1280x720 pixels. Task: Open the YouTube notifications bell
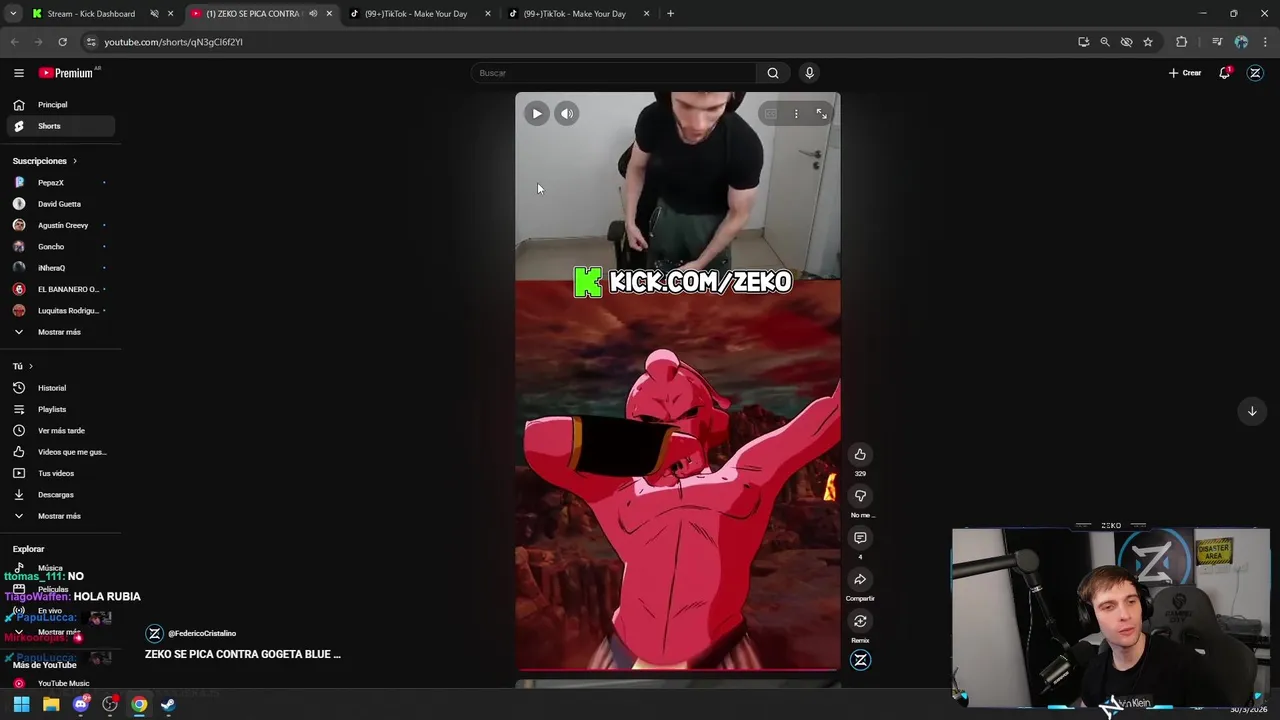coord(1225,73)
